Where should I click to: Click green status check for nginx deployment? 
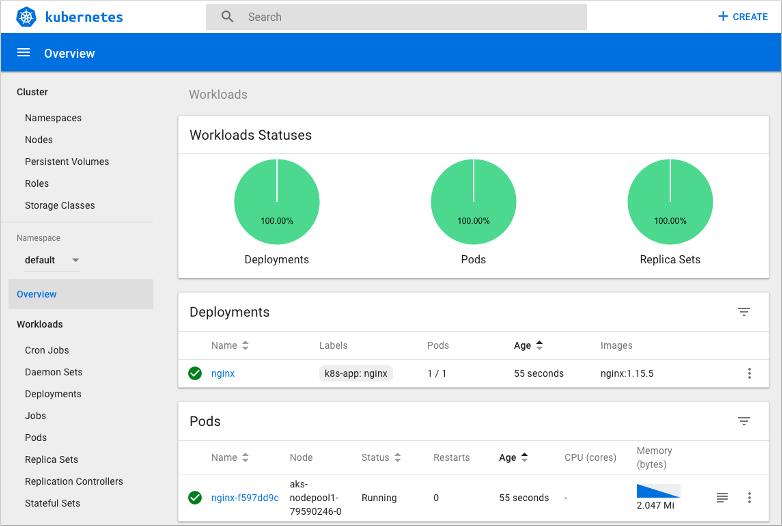coord(195,373)
